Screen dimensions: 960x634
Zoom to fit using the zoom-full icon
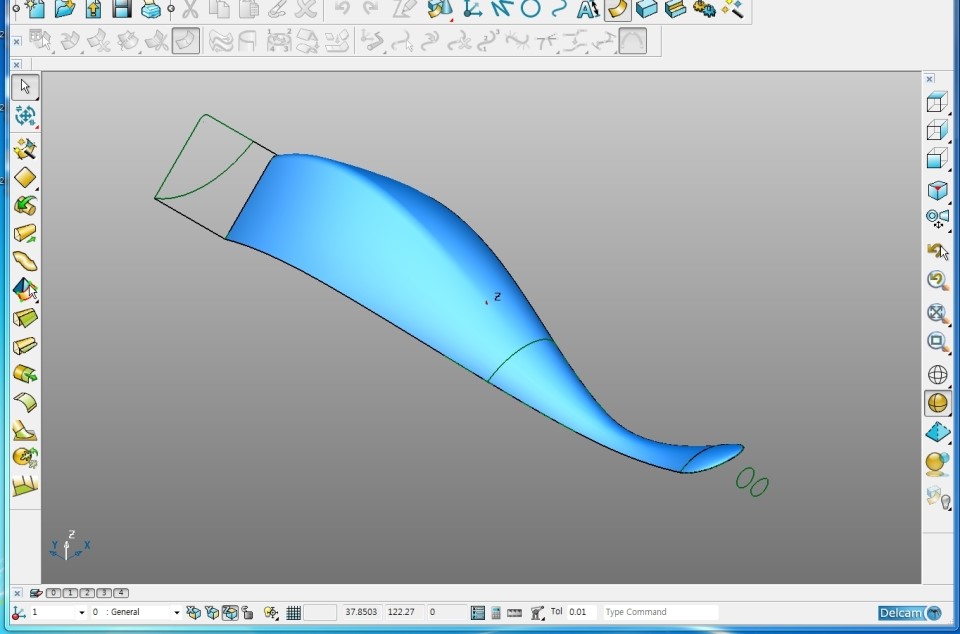point(937,313)
